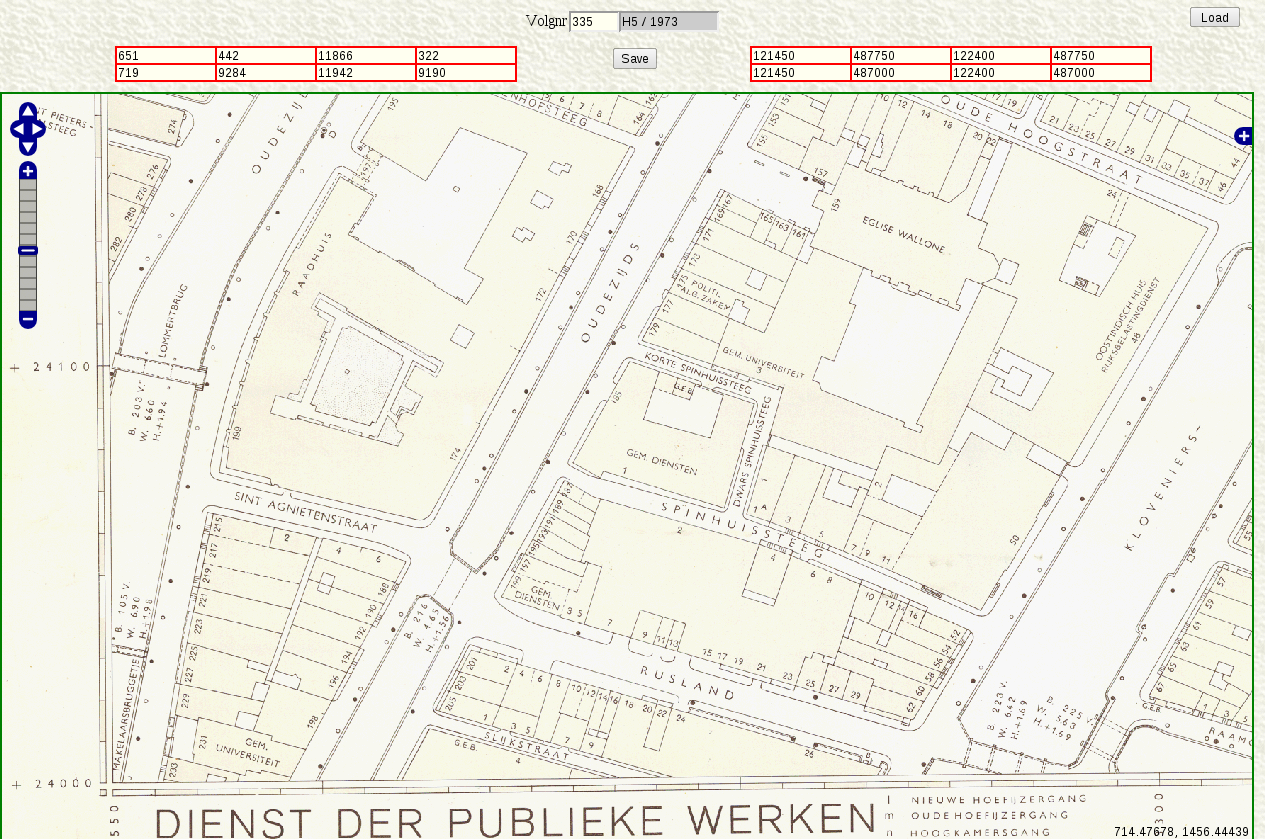Click the 24100 grid mark on the map margin

tap(61, 367)
